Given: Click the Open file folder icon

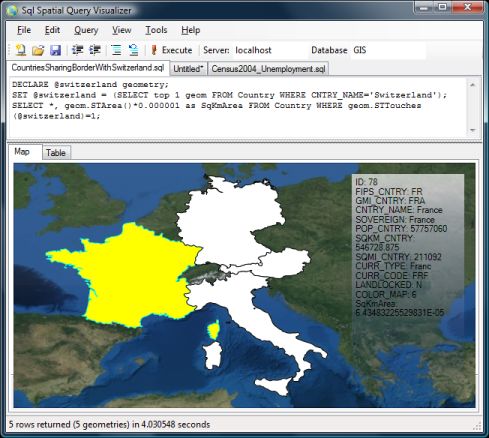Looking at the screenshot, I should [x=38, y=50].
